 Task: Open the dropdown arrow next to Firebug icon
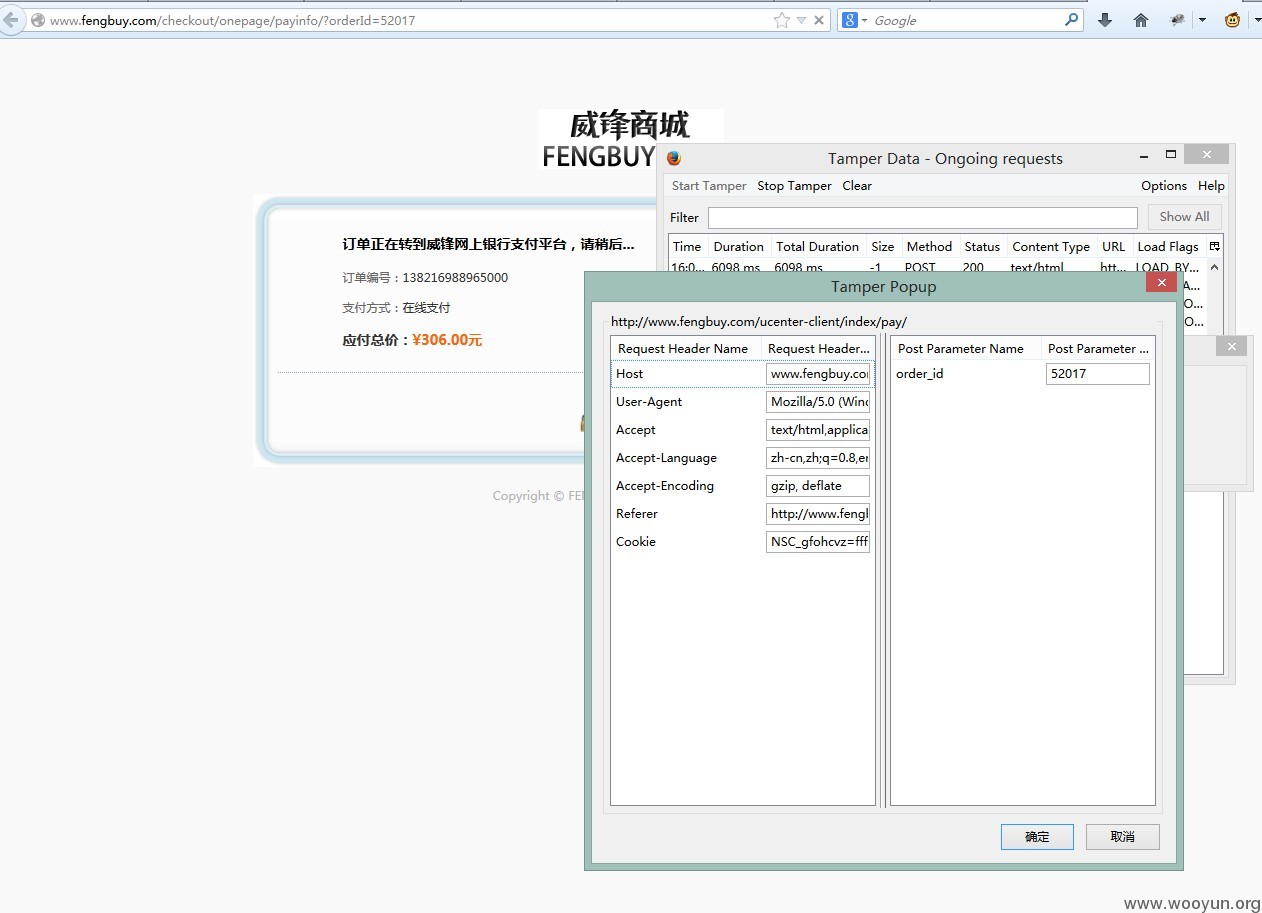(x=1202, y=20)
